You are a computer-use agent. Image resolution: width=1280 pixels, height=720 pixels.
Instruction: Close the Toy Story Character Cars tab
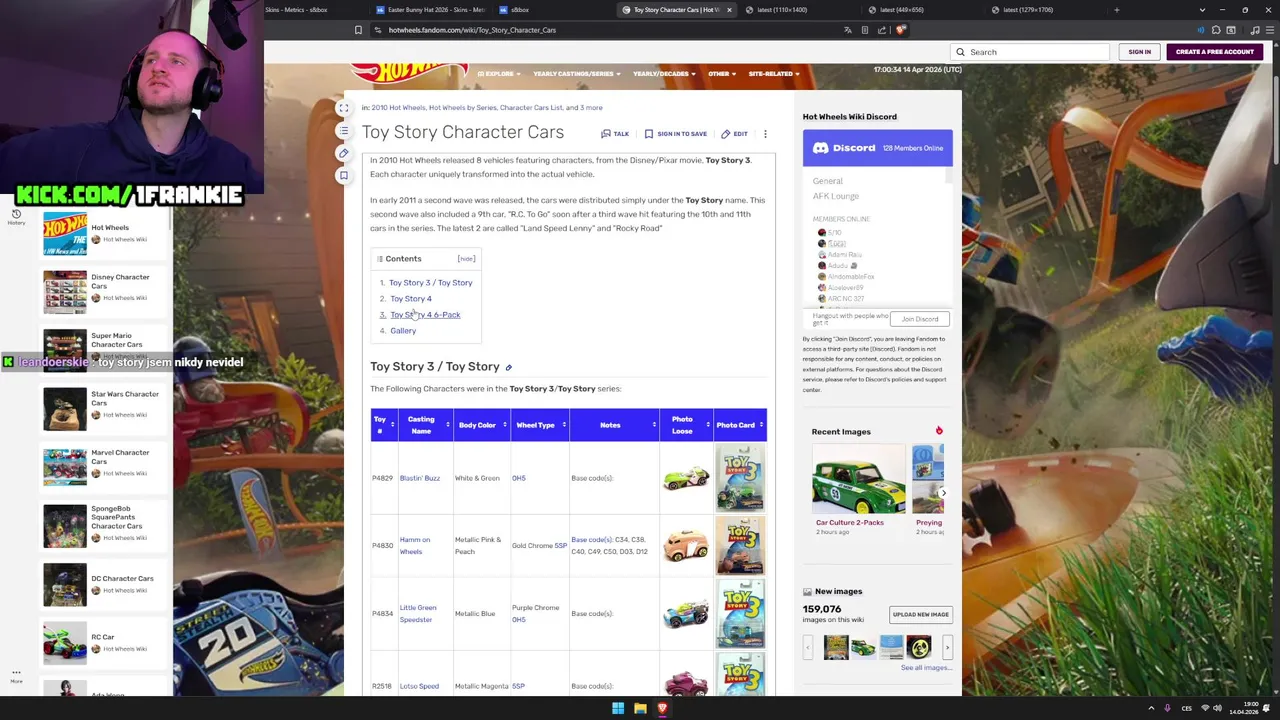tap(729, 10)
